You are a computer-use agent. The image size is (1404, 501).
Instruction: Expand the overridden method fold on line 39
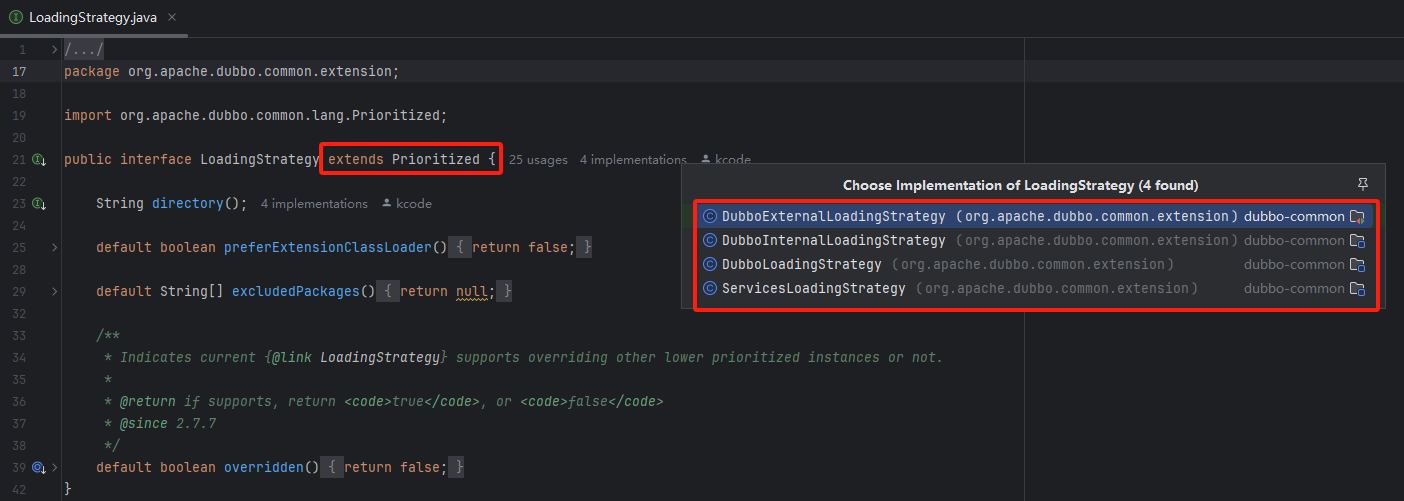point(55,467)
